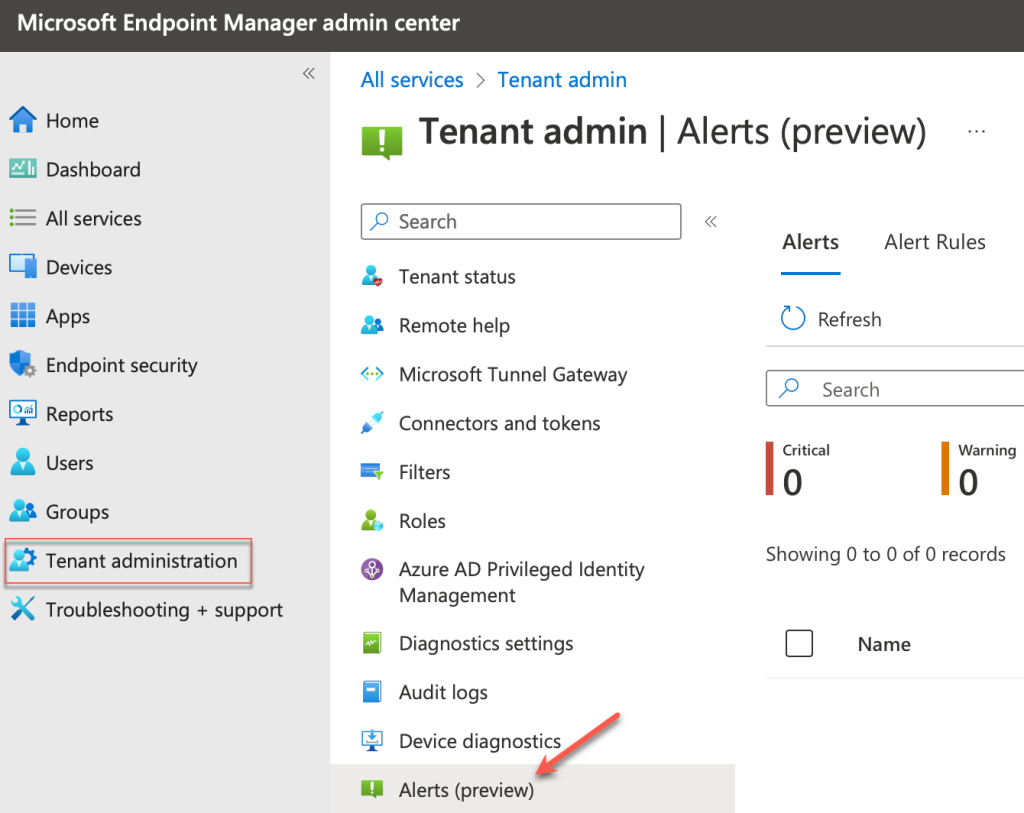Click the Groups people icon
Screen dimensions: 1024x813
(23, 511)
